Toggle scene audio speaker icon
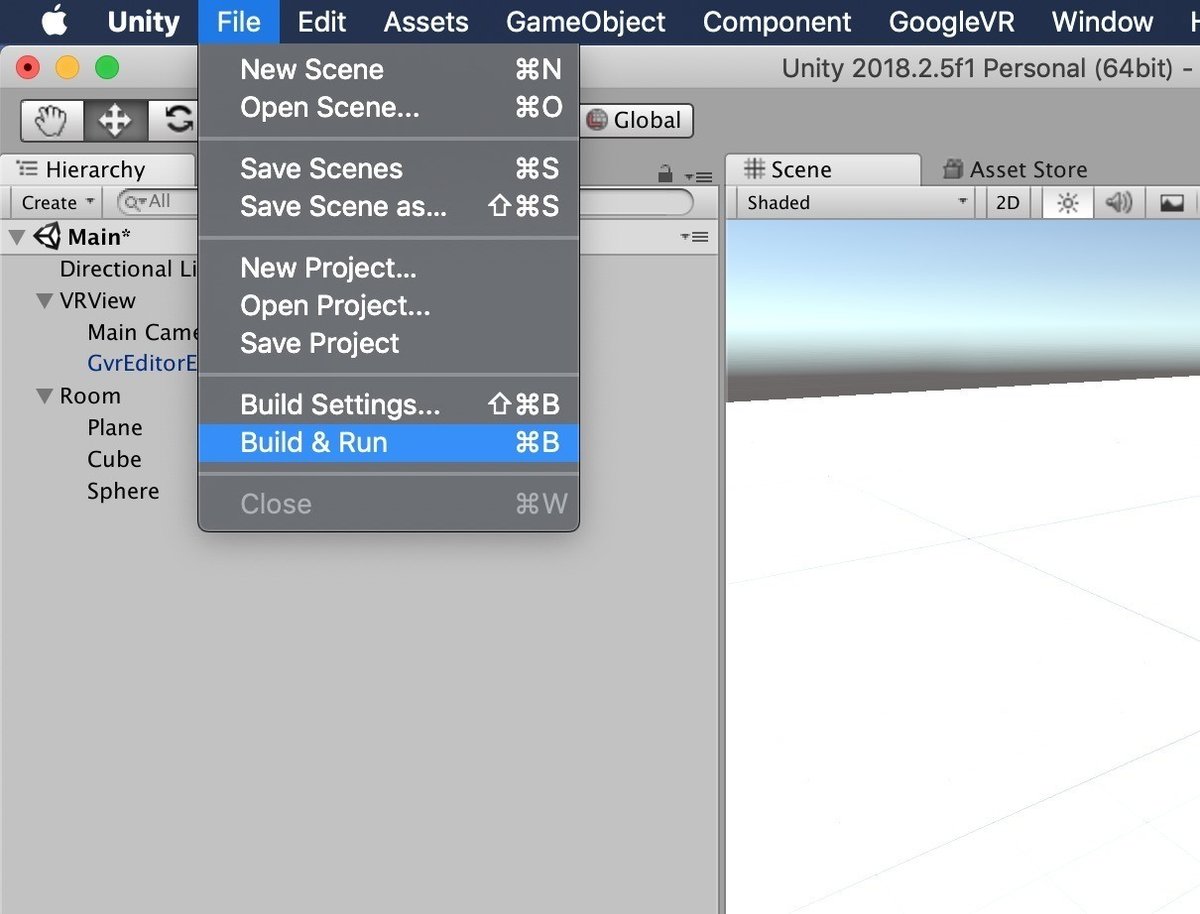The height and width of the screenshot is (914, 1200). pyautogui.click(x=1119, y=203)
